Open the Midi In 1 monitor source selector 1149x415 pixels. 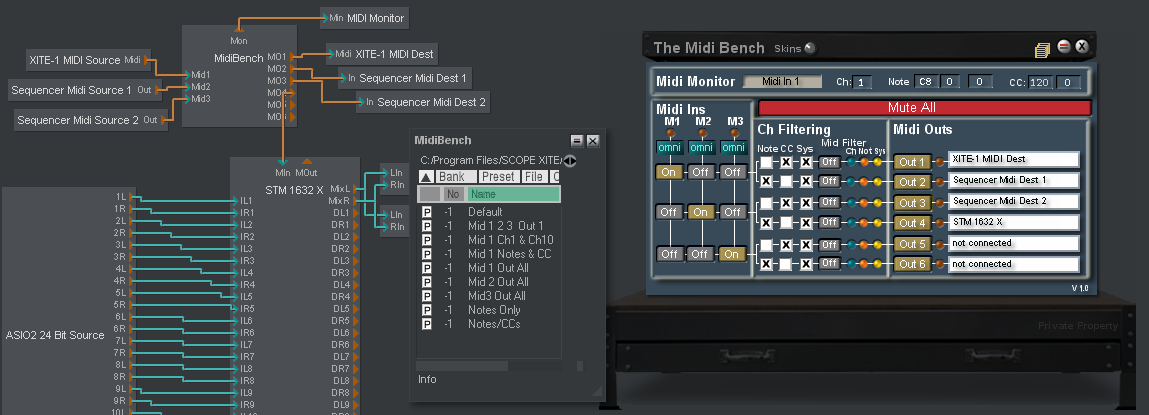click(782, 81)
